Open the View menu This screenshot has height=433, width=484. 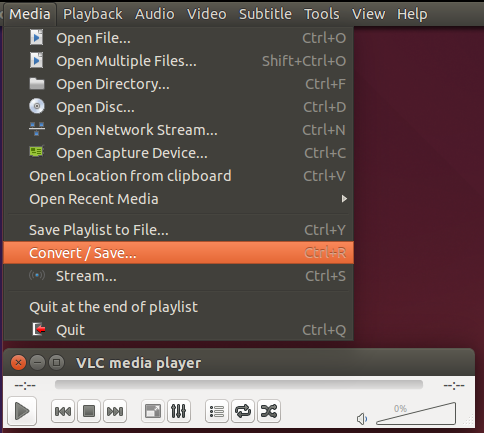[x=368, y=14]
